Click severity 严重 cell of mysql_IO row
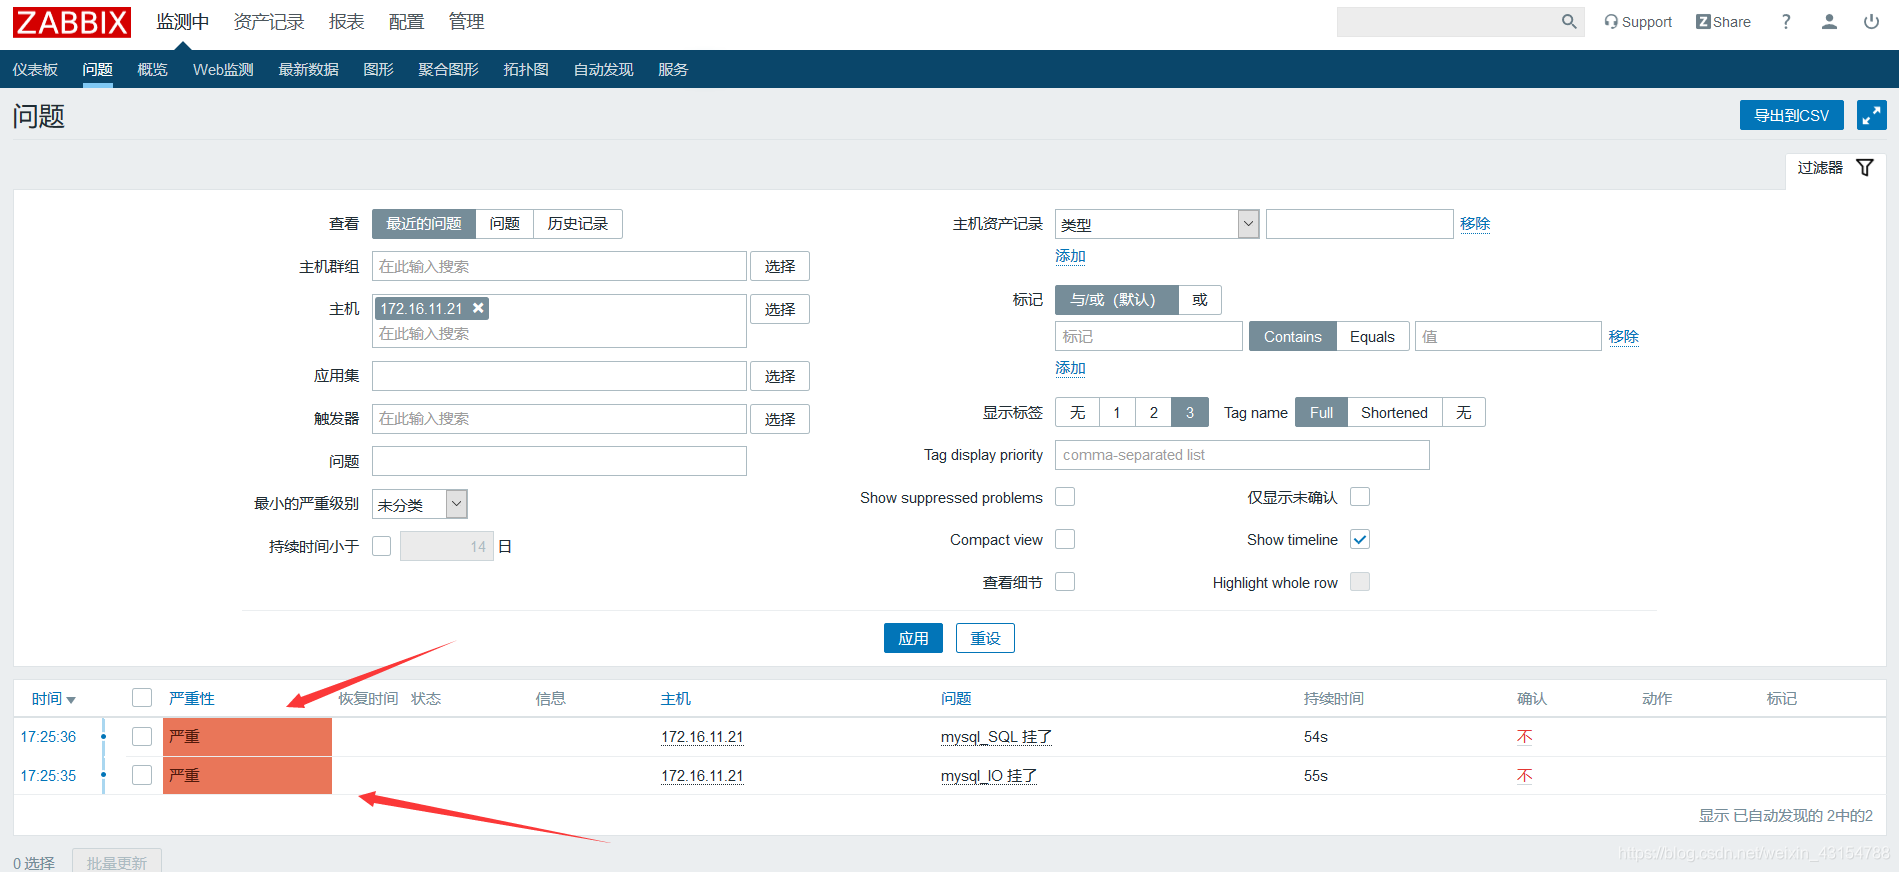 247,775
